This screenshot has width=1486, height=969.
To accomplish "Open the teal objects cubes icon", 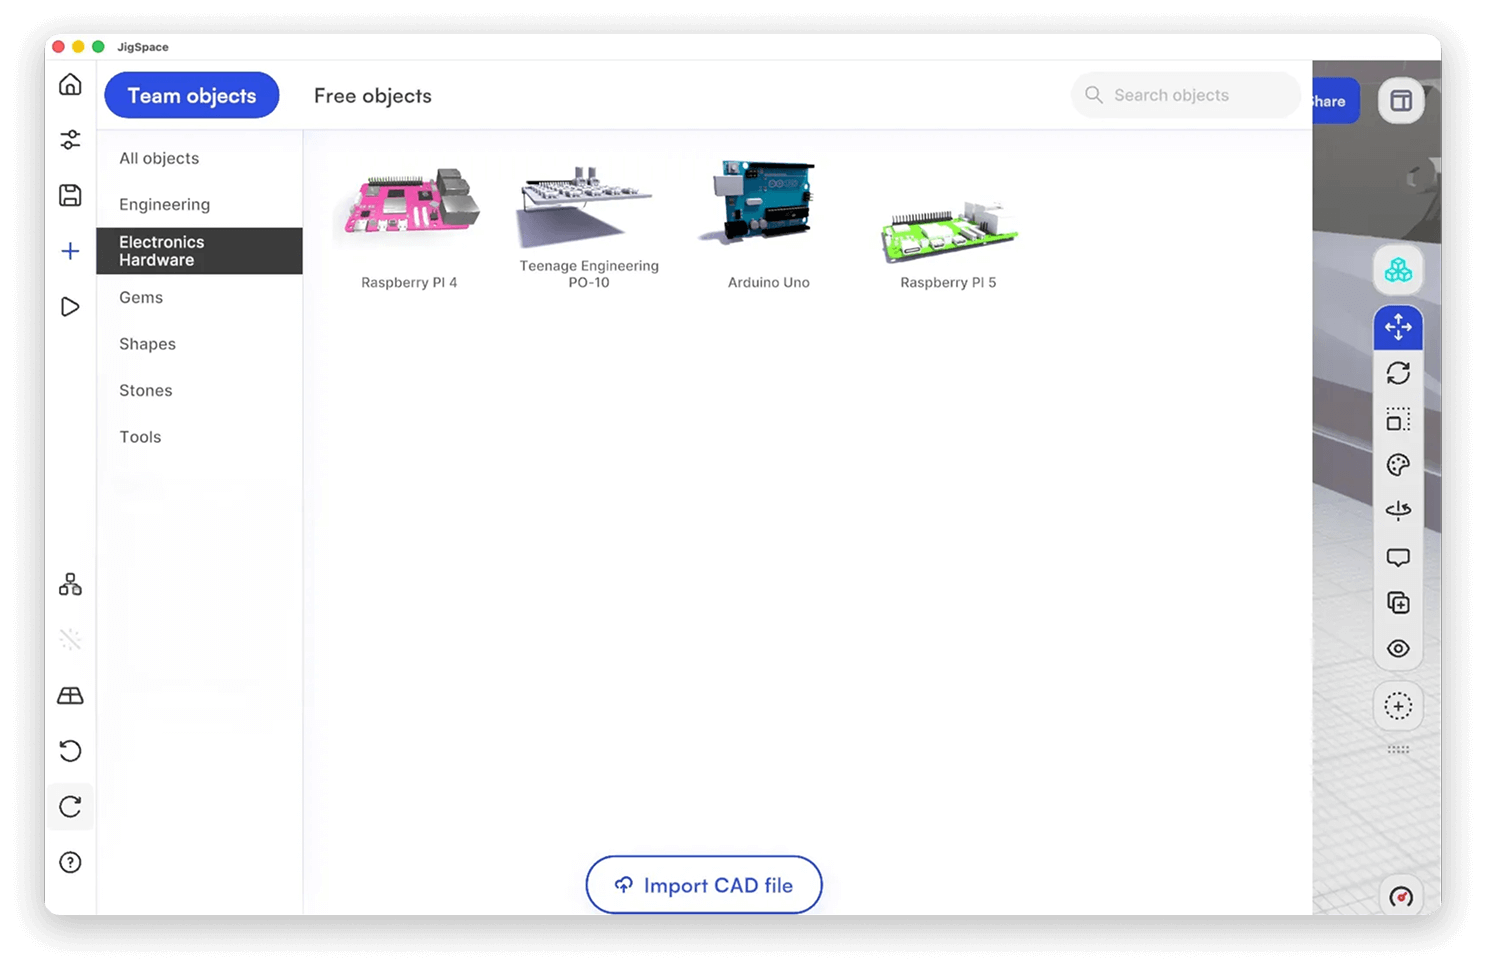I will coord(1398,270).
